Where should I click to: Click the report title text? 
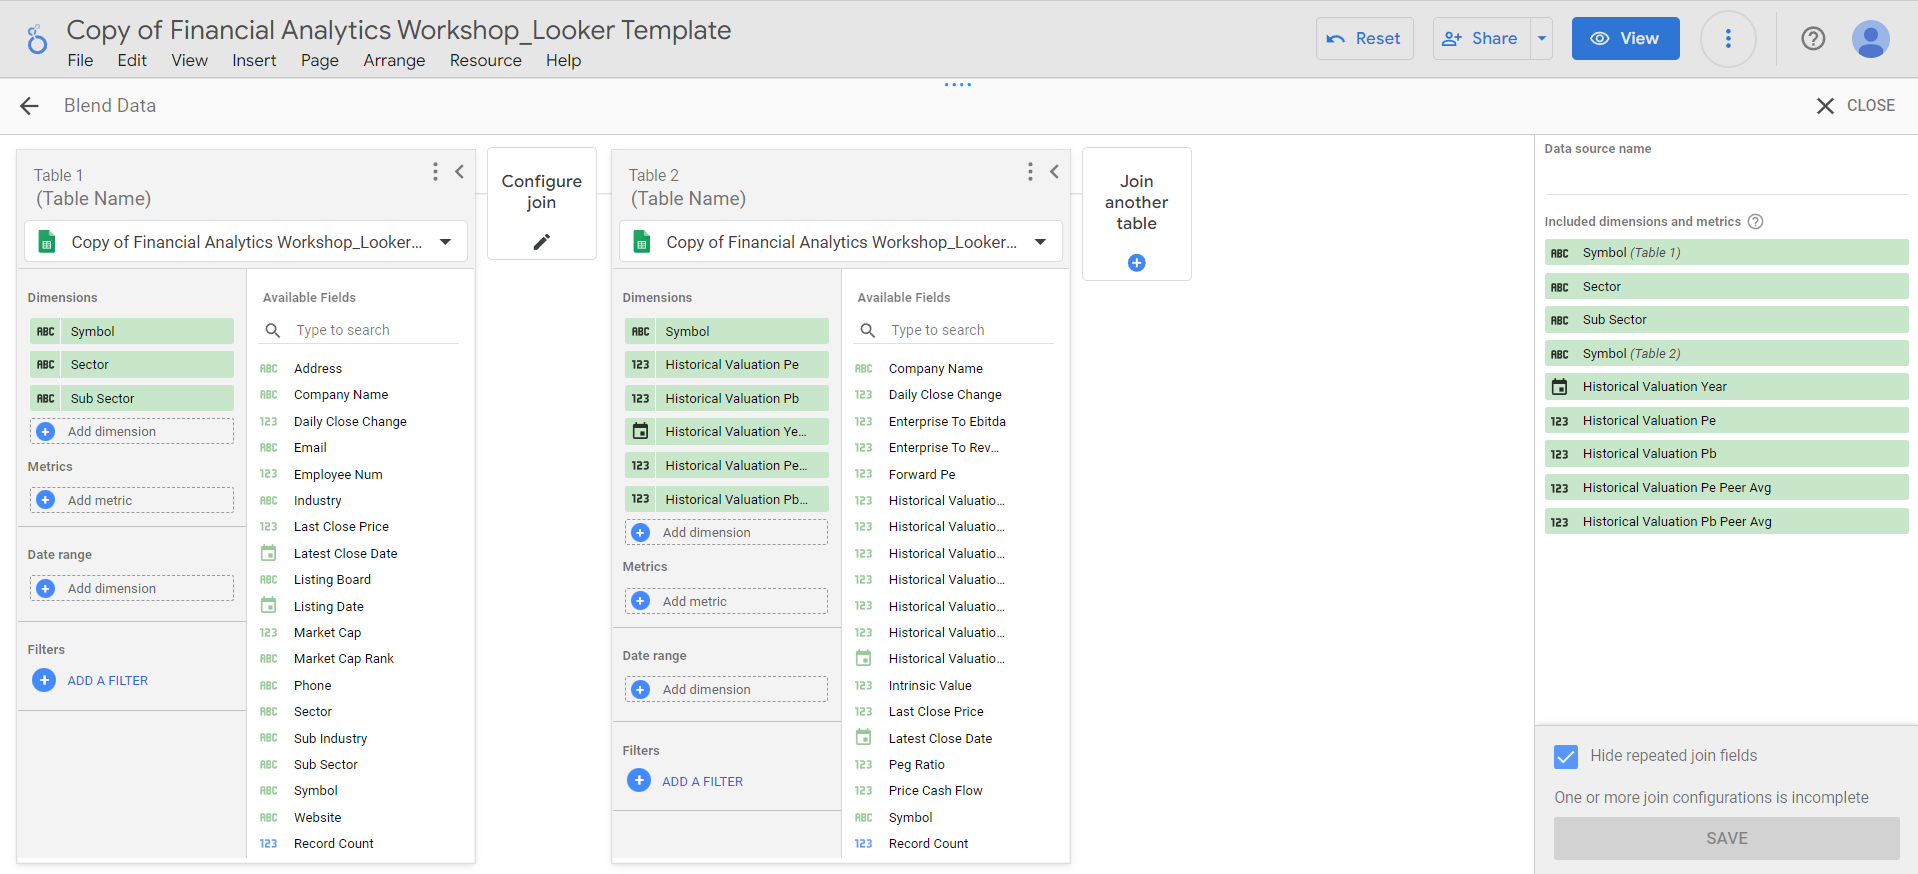point(399,30)
